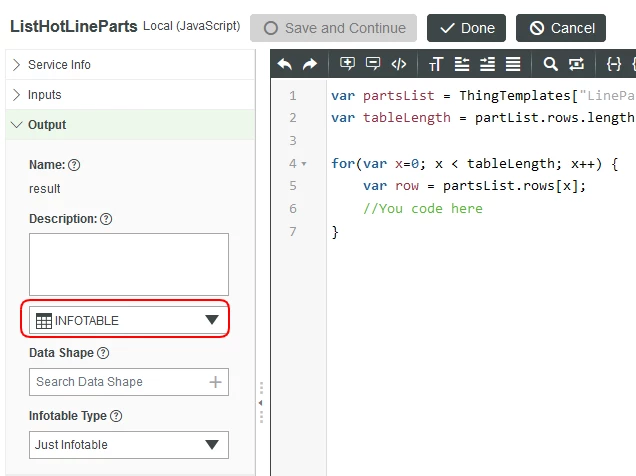Image resolution: width=636 pixels, height=476 pixels.
Task: Click the comment-with-plus toolbar icon
Action: (x=347, y=64)
